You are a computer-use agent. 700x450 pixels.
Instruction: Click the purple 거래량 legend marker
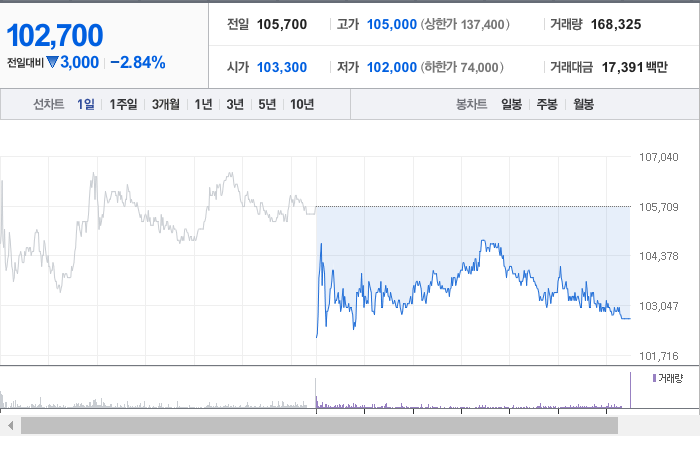click(x=654, y=378)
